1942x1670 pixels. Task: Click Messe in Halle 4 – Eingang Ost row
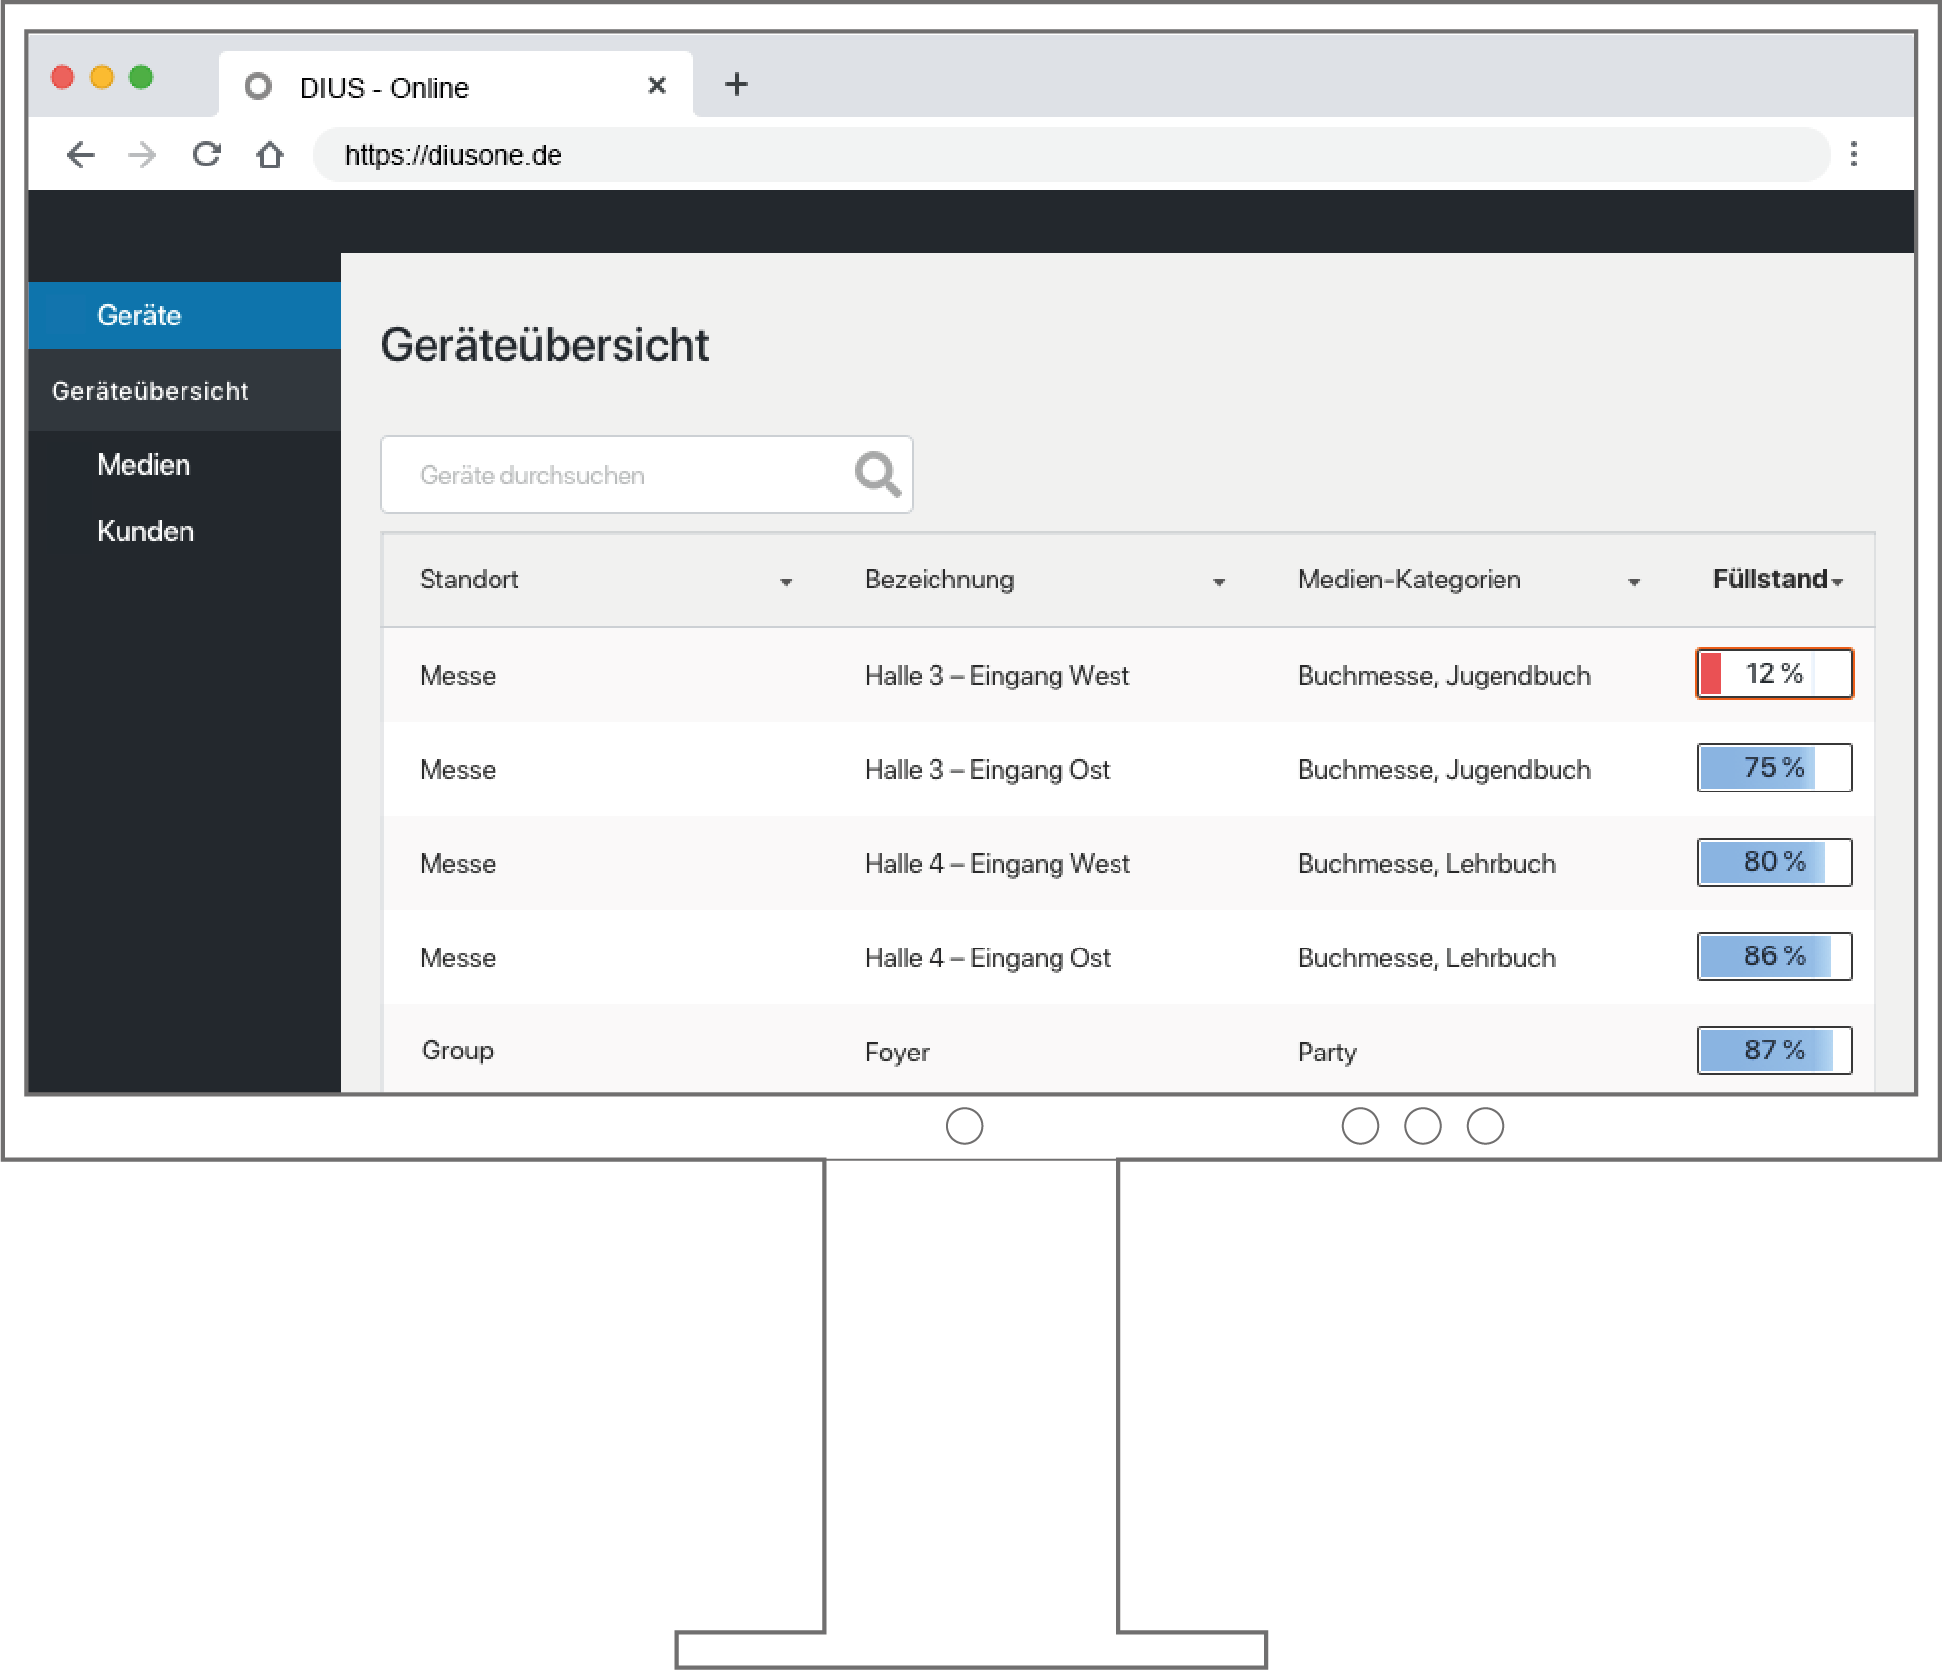[458, 958]
